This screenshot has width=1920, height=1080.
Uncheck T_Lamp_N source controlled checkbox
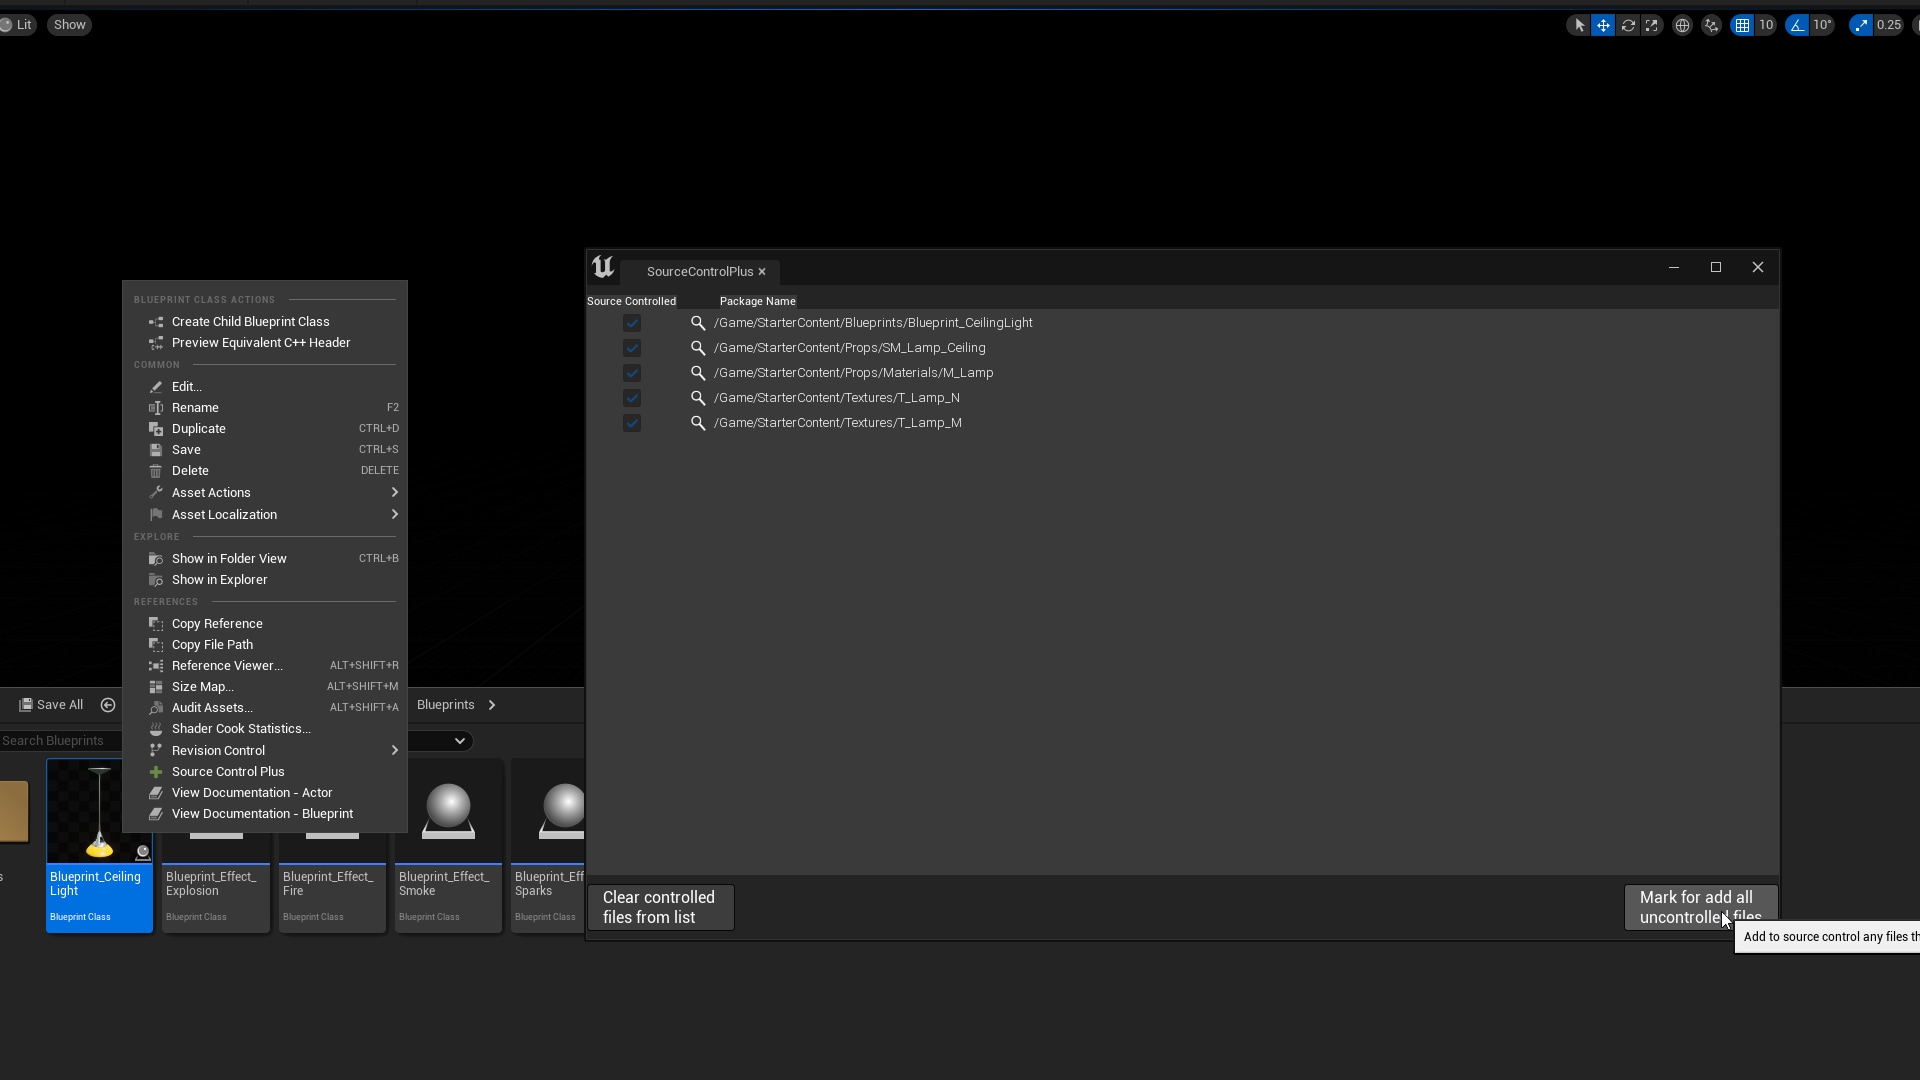(x=632, y=397)
